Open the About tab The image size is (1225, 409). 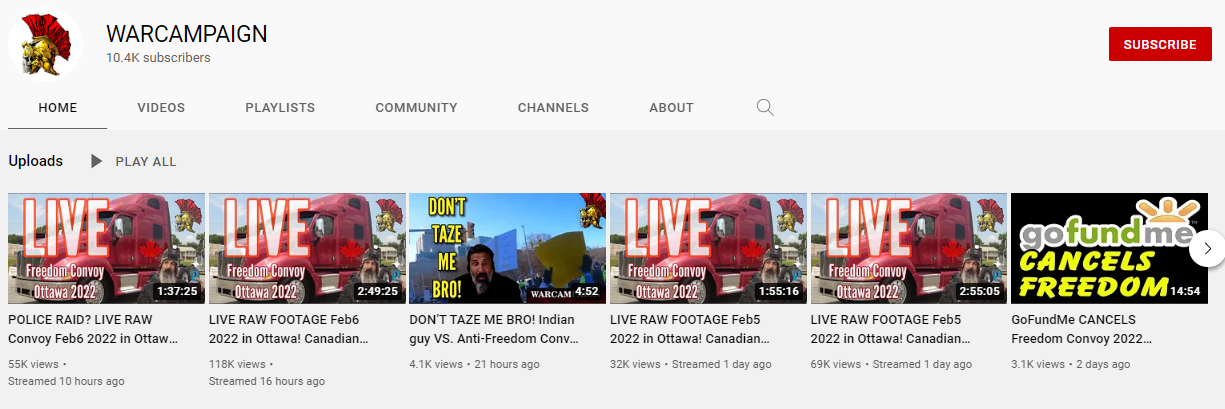tap(671, 107)
